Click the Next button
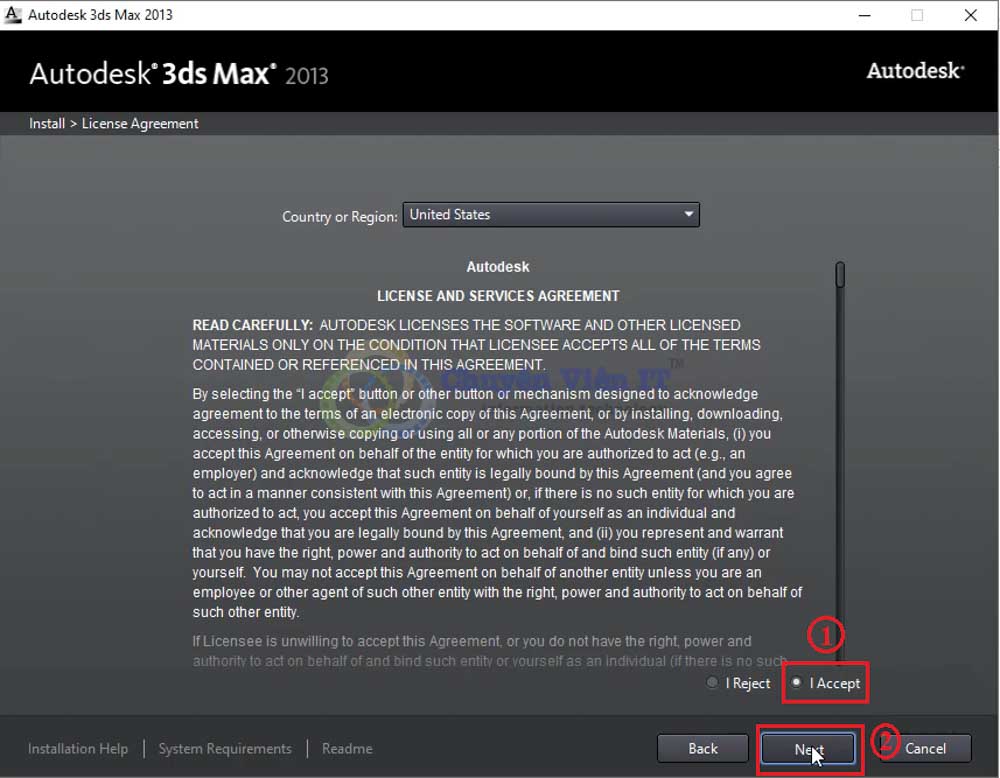Viewport: 1000px width, 778px height. (808, 749)
